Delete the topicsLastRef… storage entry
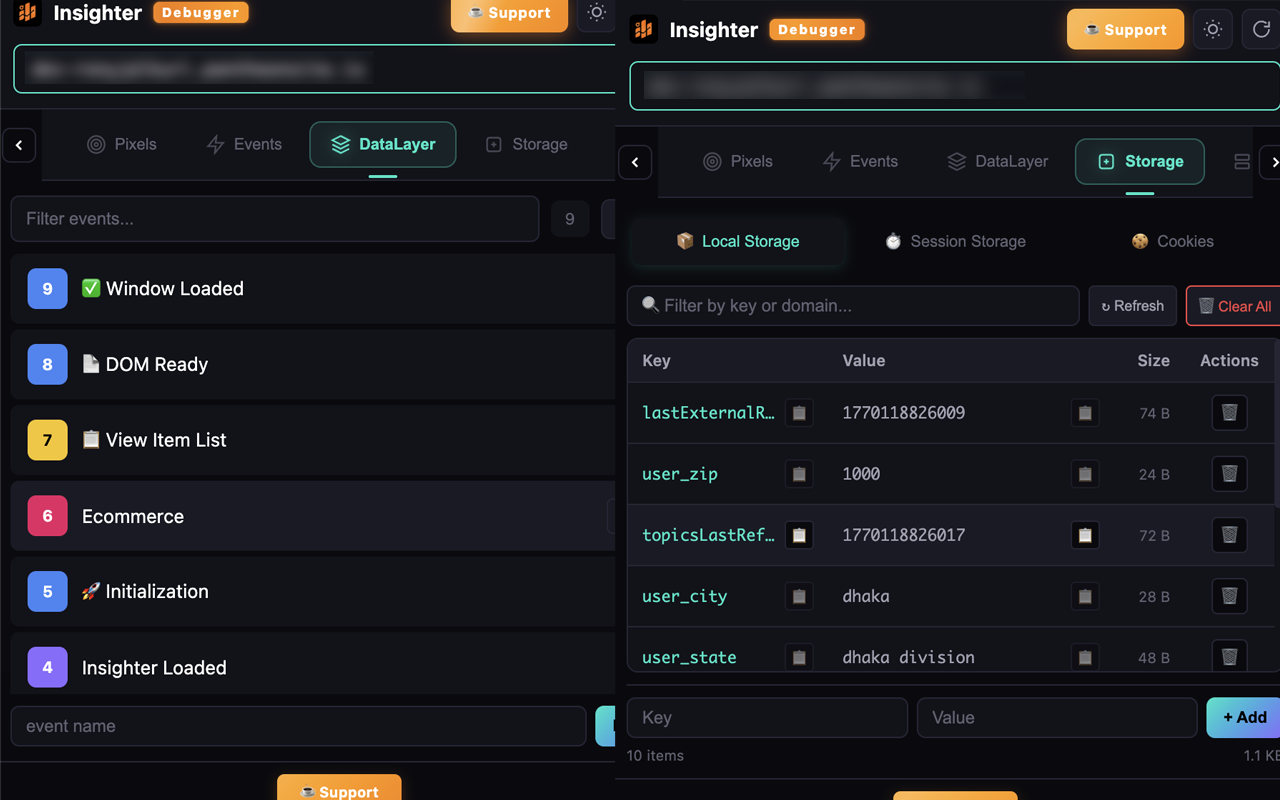Screen dimensions: 1280x800 click(1230, 535)
